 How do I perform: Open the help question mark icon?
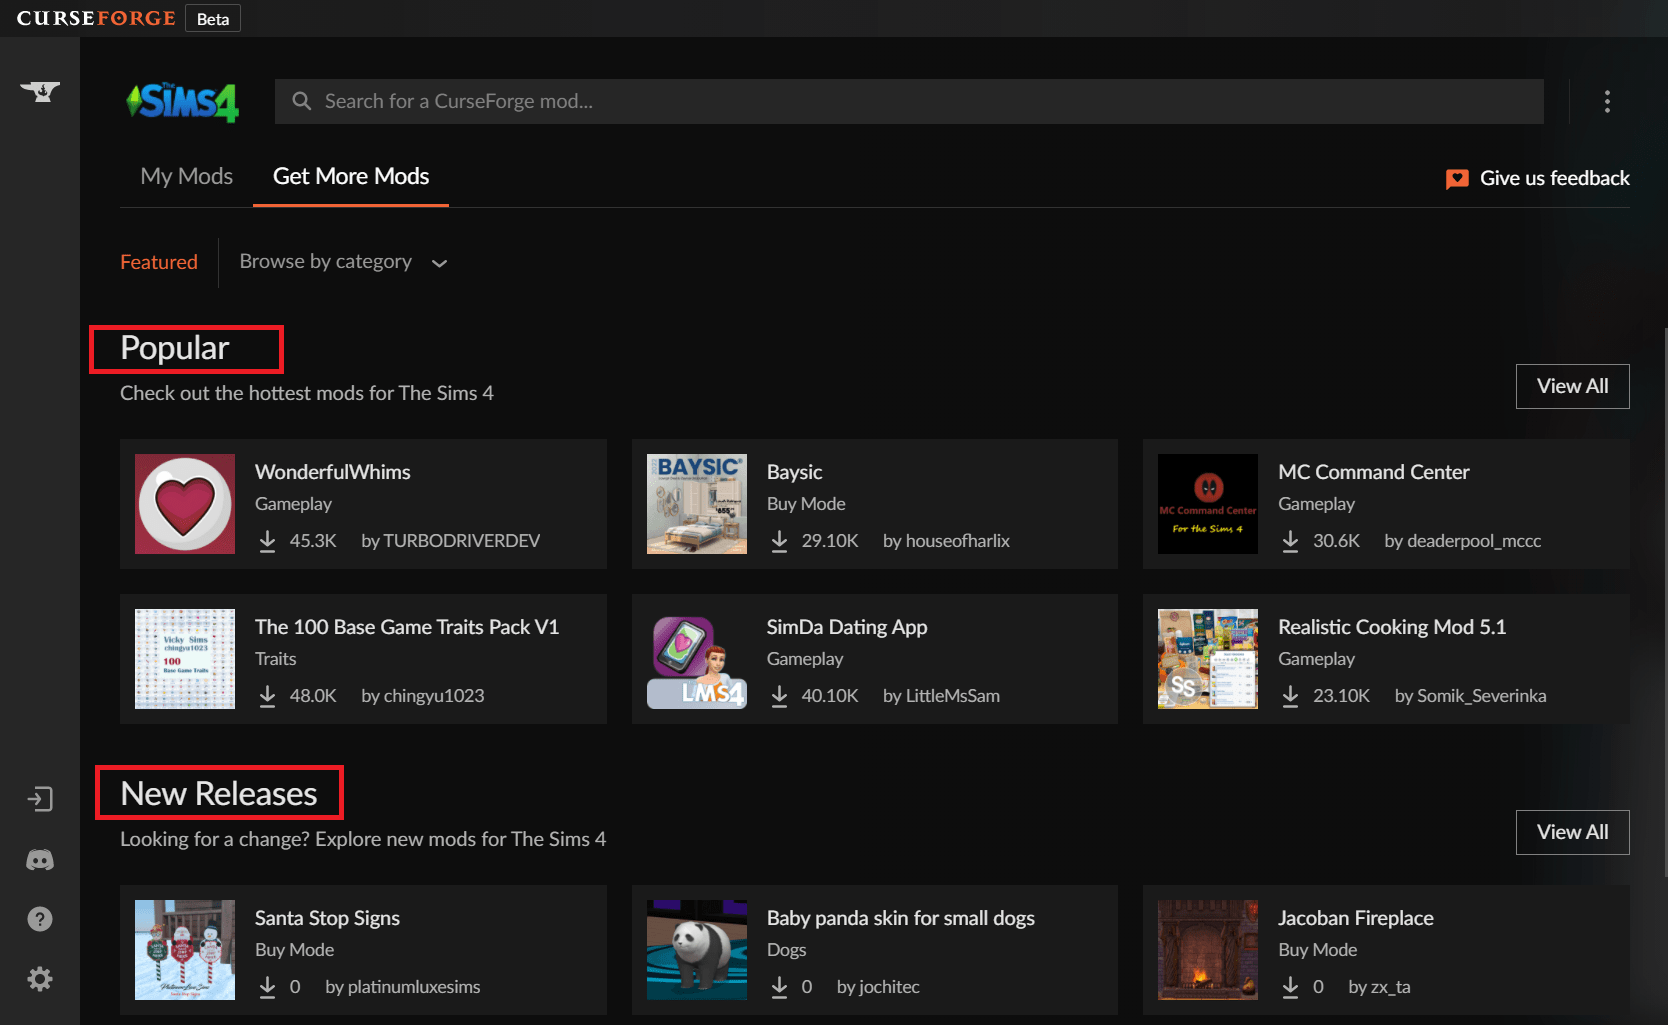pyautogui.click(x=40, y=919)
